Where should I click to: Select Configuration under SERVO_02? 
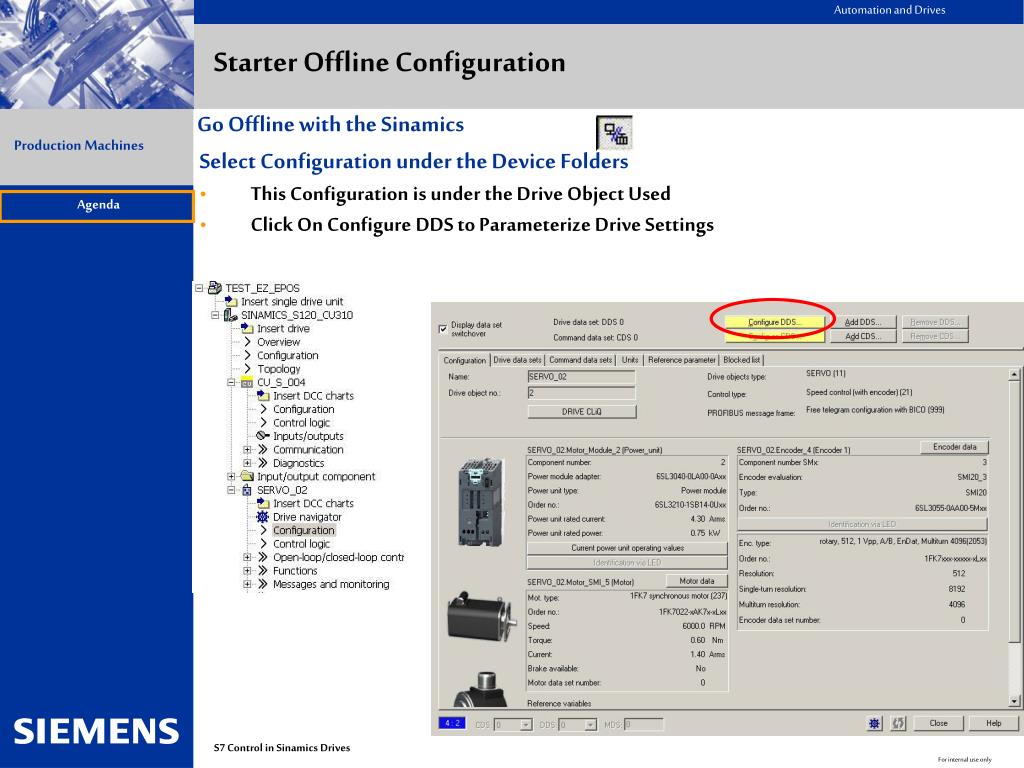tap(304, 530)
